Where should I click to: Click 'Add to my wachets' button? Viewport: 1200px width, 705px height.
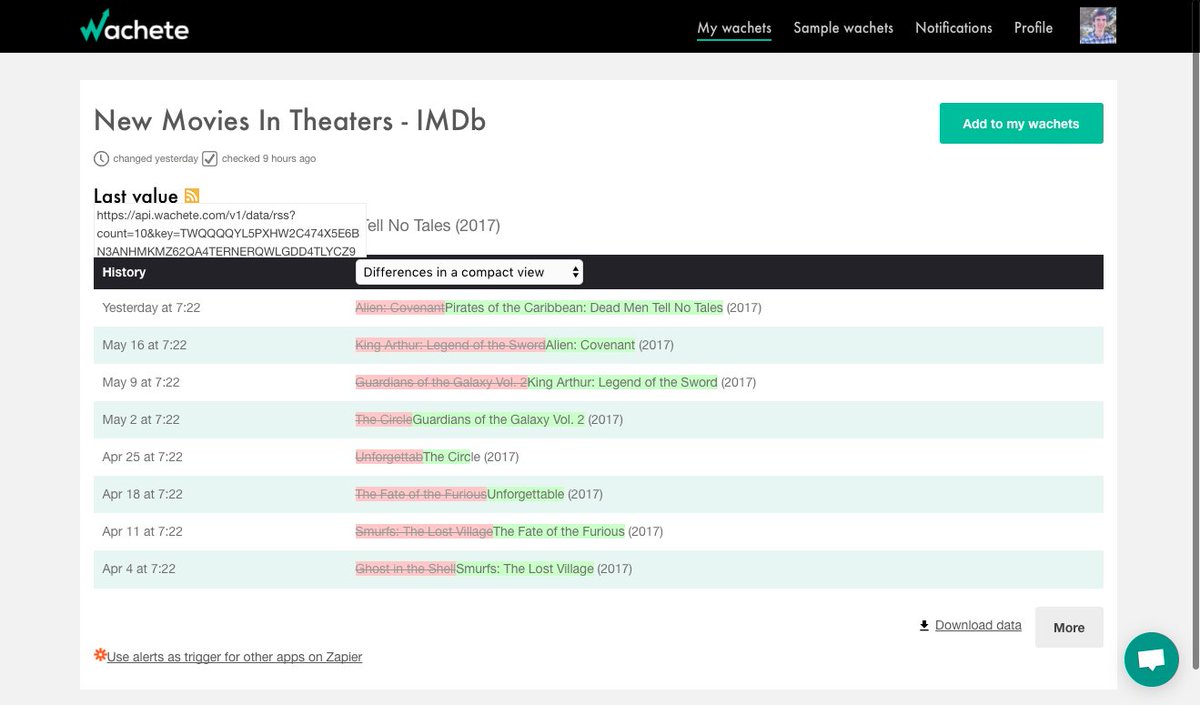point(1021,124)
